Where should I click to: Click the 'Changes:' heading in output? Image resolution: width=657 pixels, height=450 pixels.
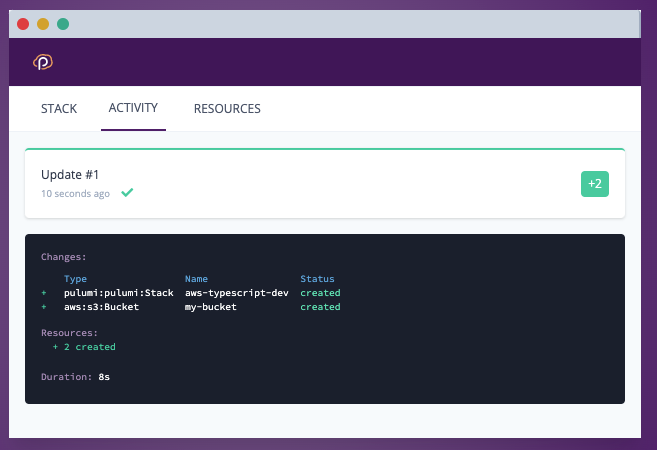point(64,257)
